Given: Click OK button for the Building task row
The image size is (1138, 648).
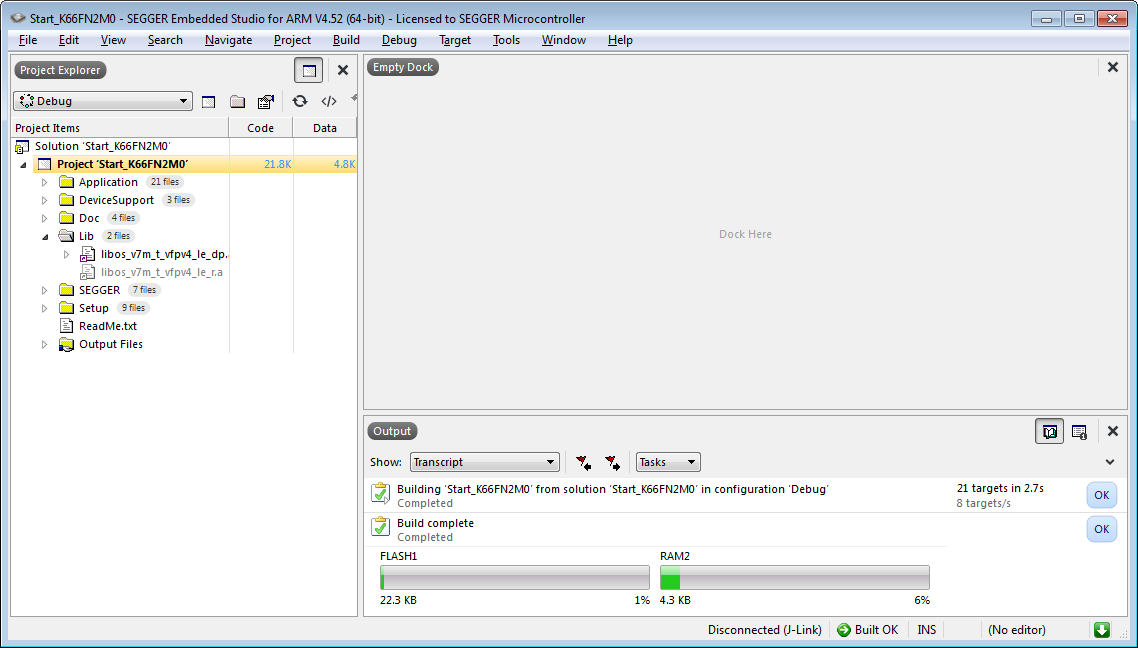Looking at the screenshot, I should [1101, 495].
